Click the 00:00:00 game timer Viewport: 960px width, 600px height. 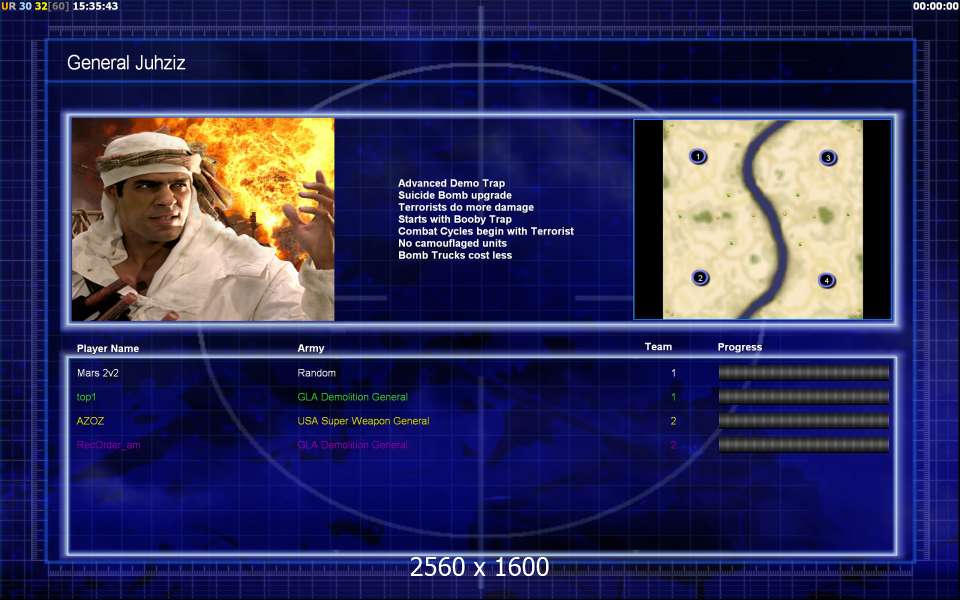[935, 6]
